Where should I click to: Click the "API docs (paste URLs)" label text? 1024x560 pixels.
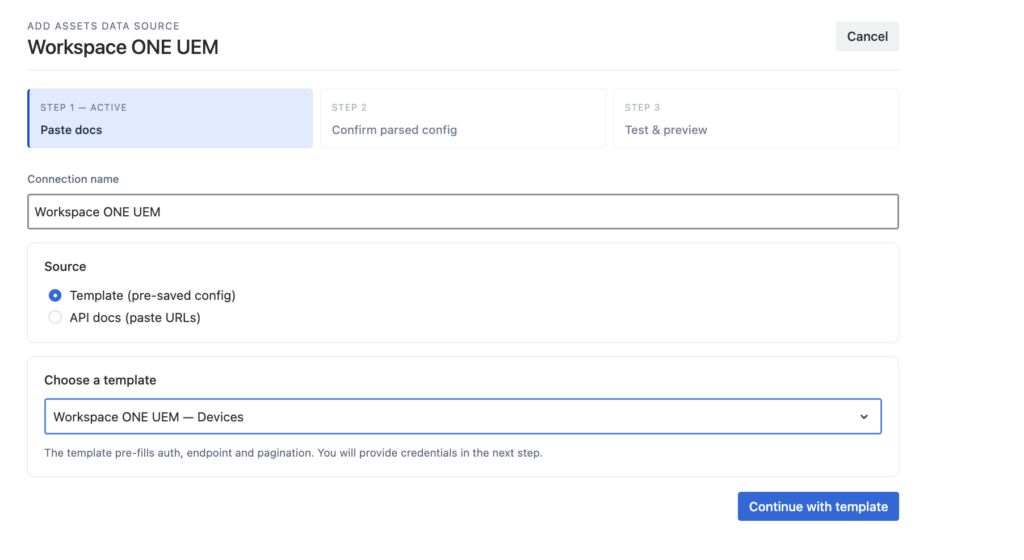coord(135,318)
